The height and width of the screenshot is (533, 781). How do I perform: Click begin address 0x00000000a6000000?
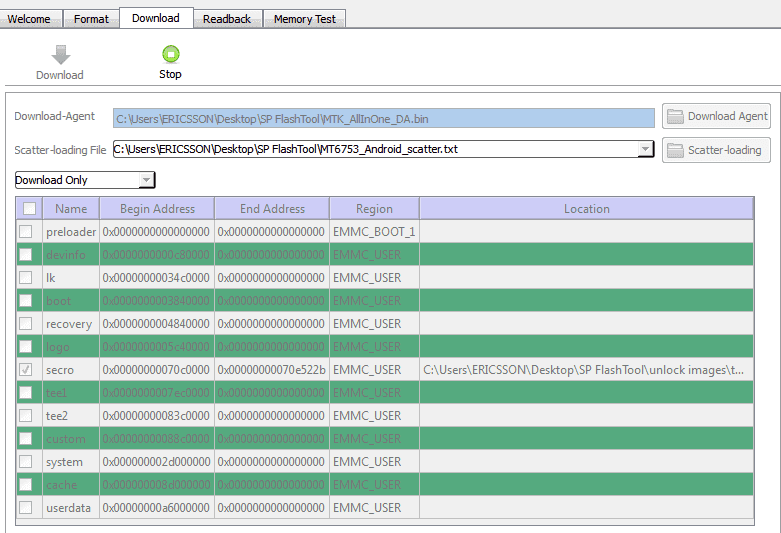(x=156, y=508)
